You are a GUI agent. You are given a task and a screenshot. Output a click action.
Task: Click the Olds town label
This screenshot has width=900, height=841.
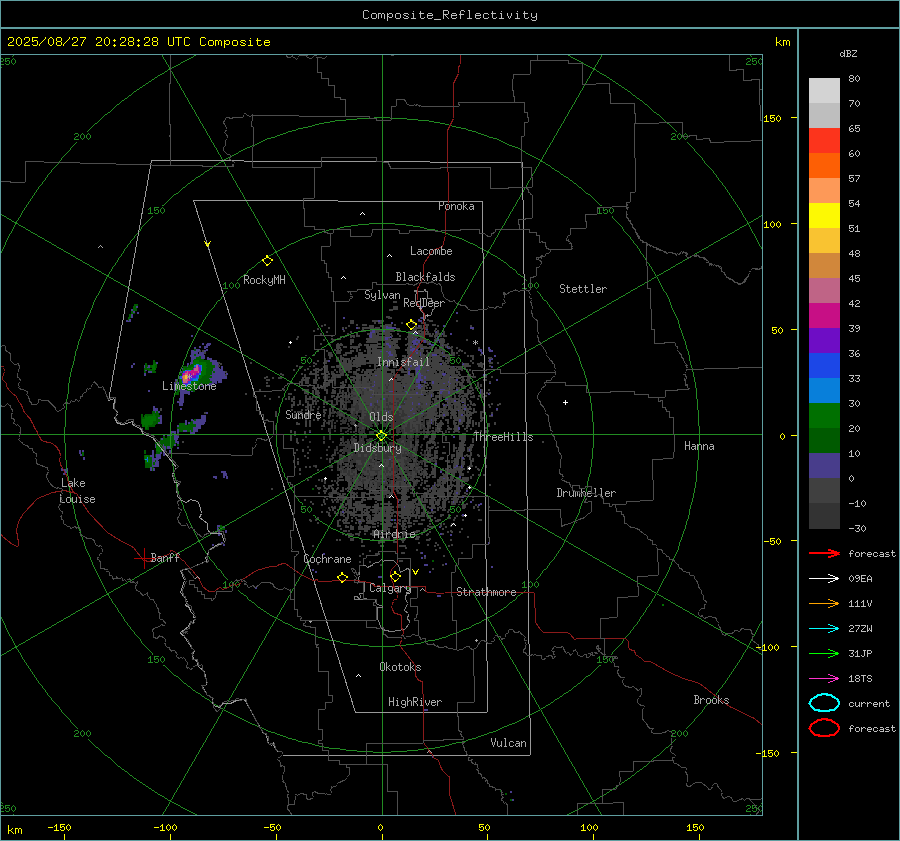click(381, 417)
